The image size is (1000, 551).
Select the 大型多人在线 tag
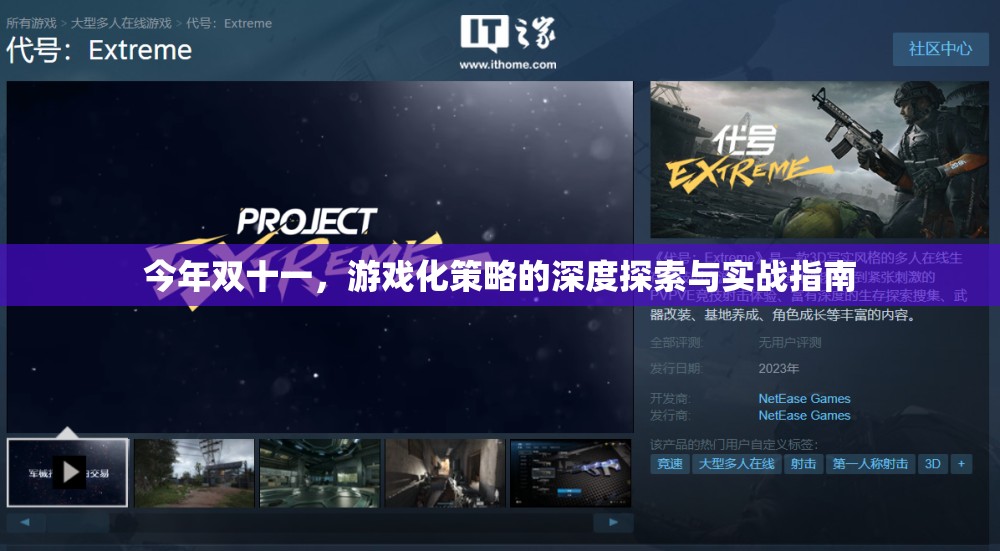737,464
